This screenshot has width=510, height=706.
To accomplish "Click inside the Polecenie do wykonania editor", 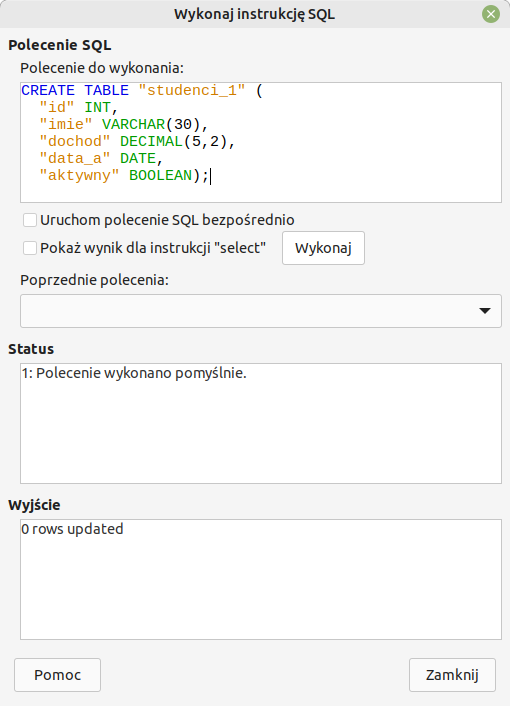I will pos(261,142).
